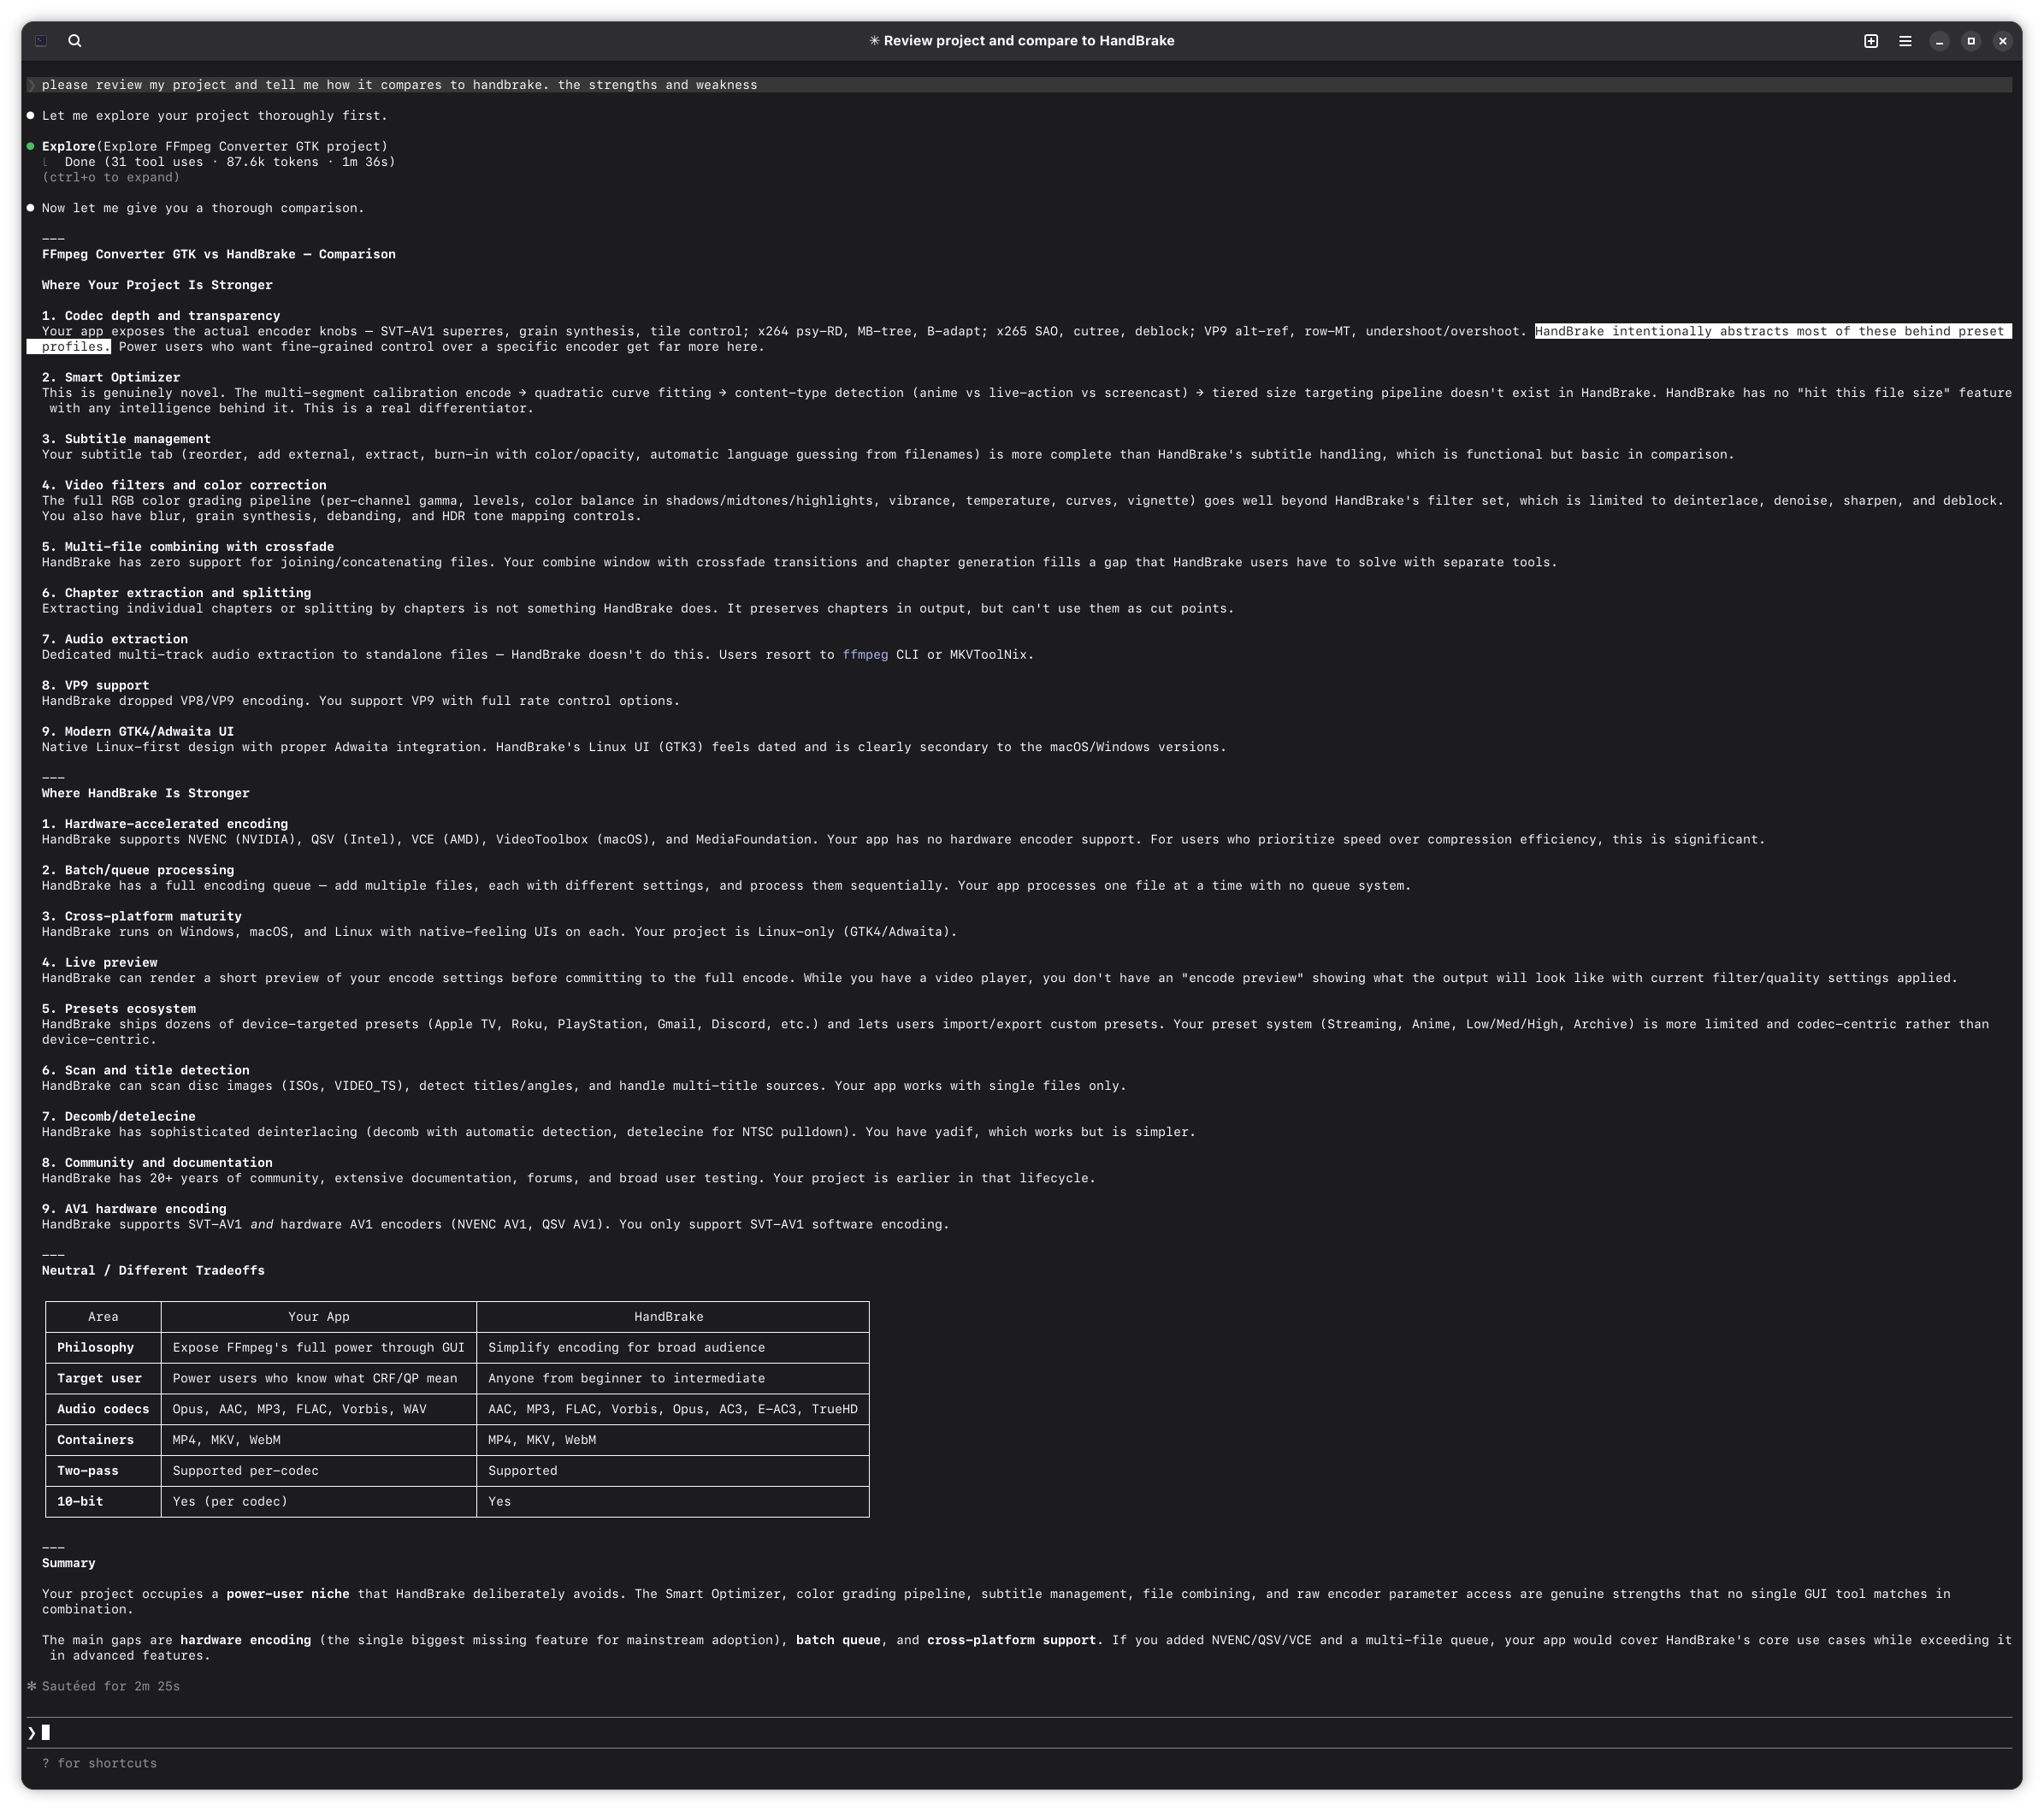Close the terminal window

point(2002,41)
